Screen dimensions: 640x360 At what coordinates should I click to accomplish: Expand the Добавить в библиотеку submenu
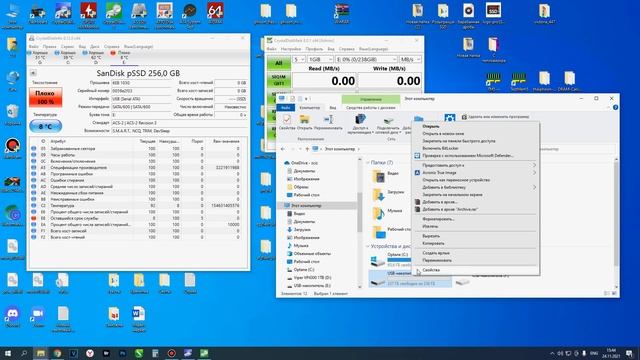pos(476,187)
